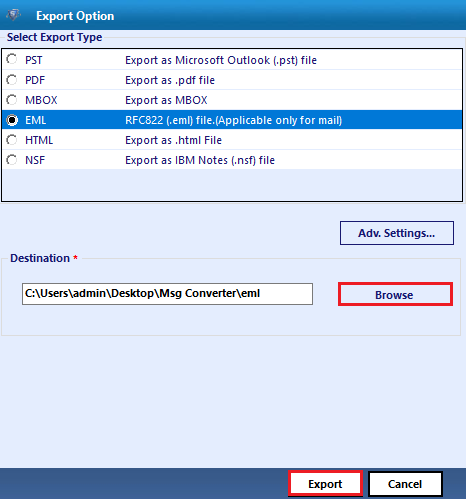Screen dimensions: 466x499
Task: Click the MBOX label
Action: click(41, 100)
